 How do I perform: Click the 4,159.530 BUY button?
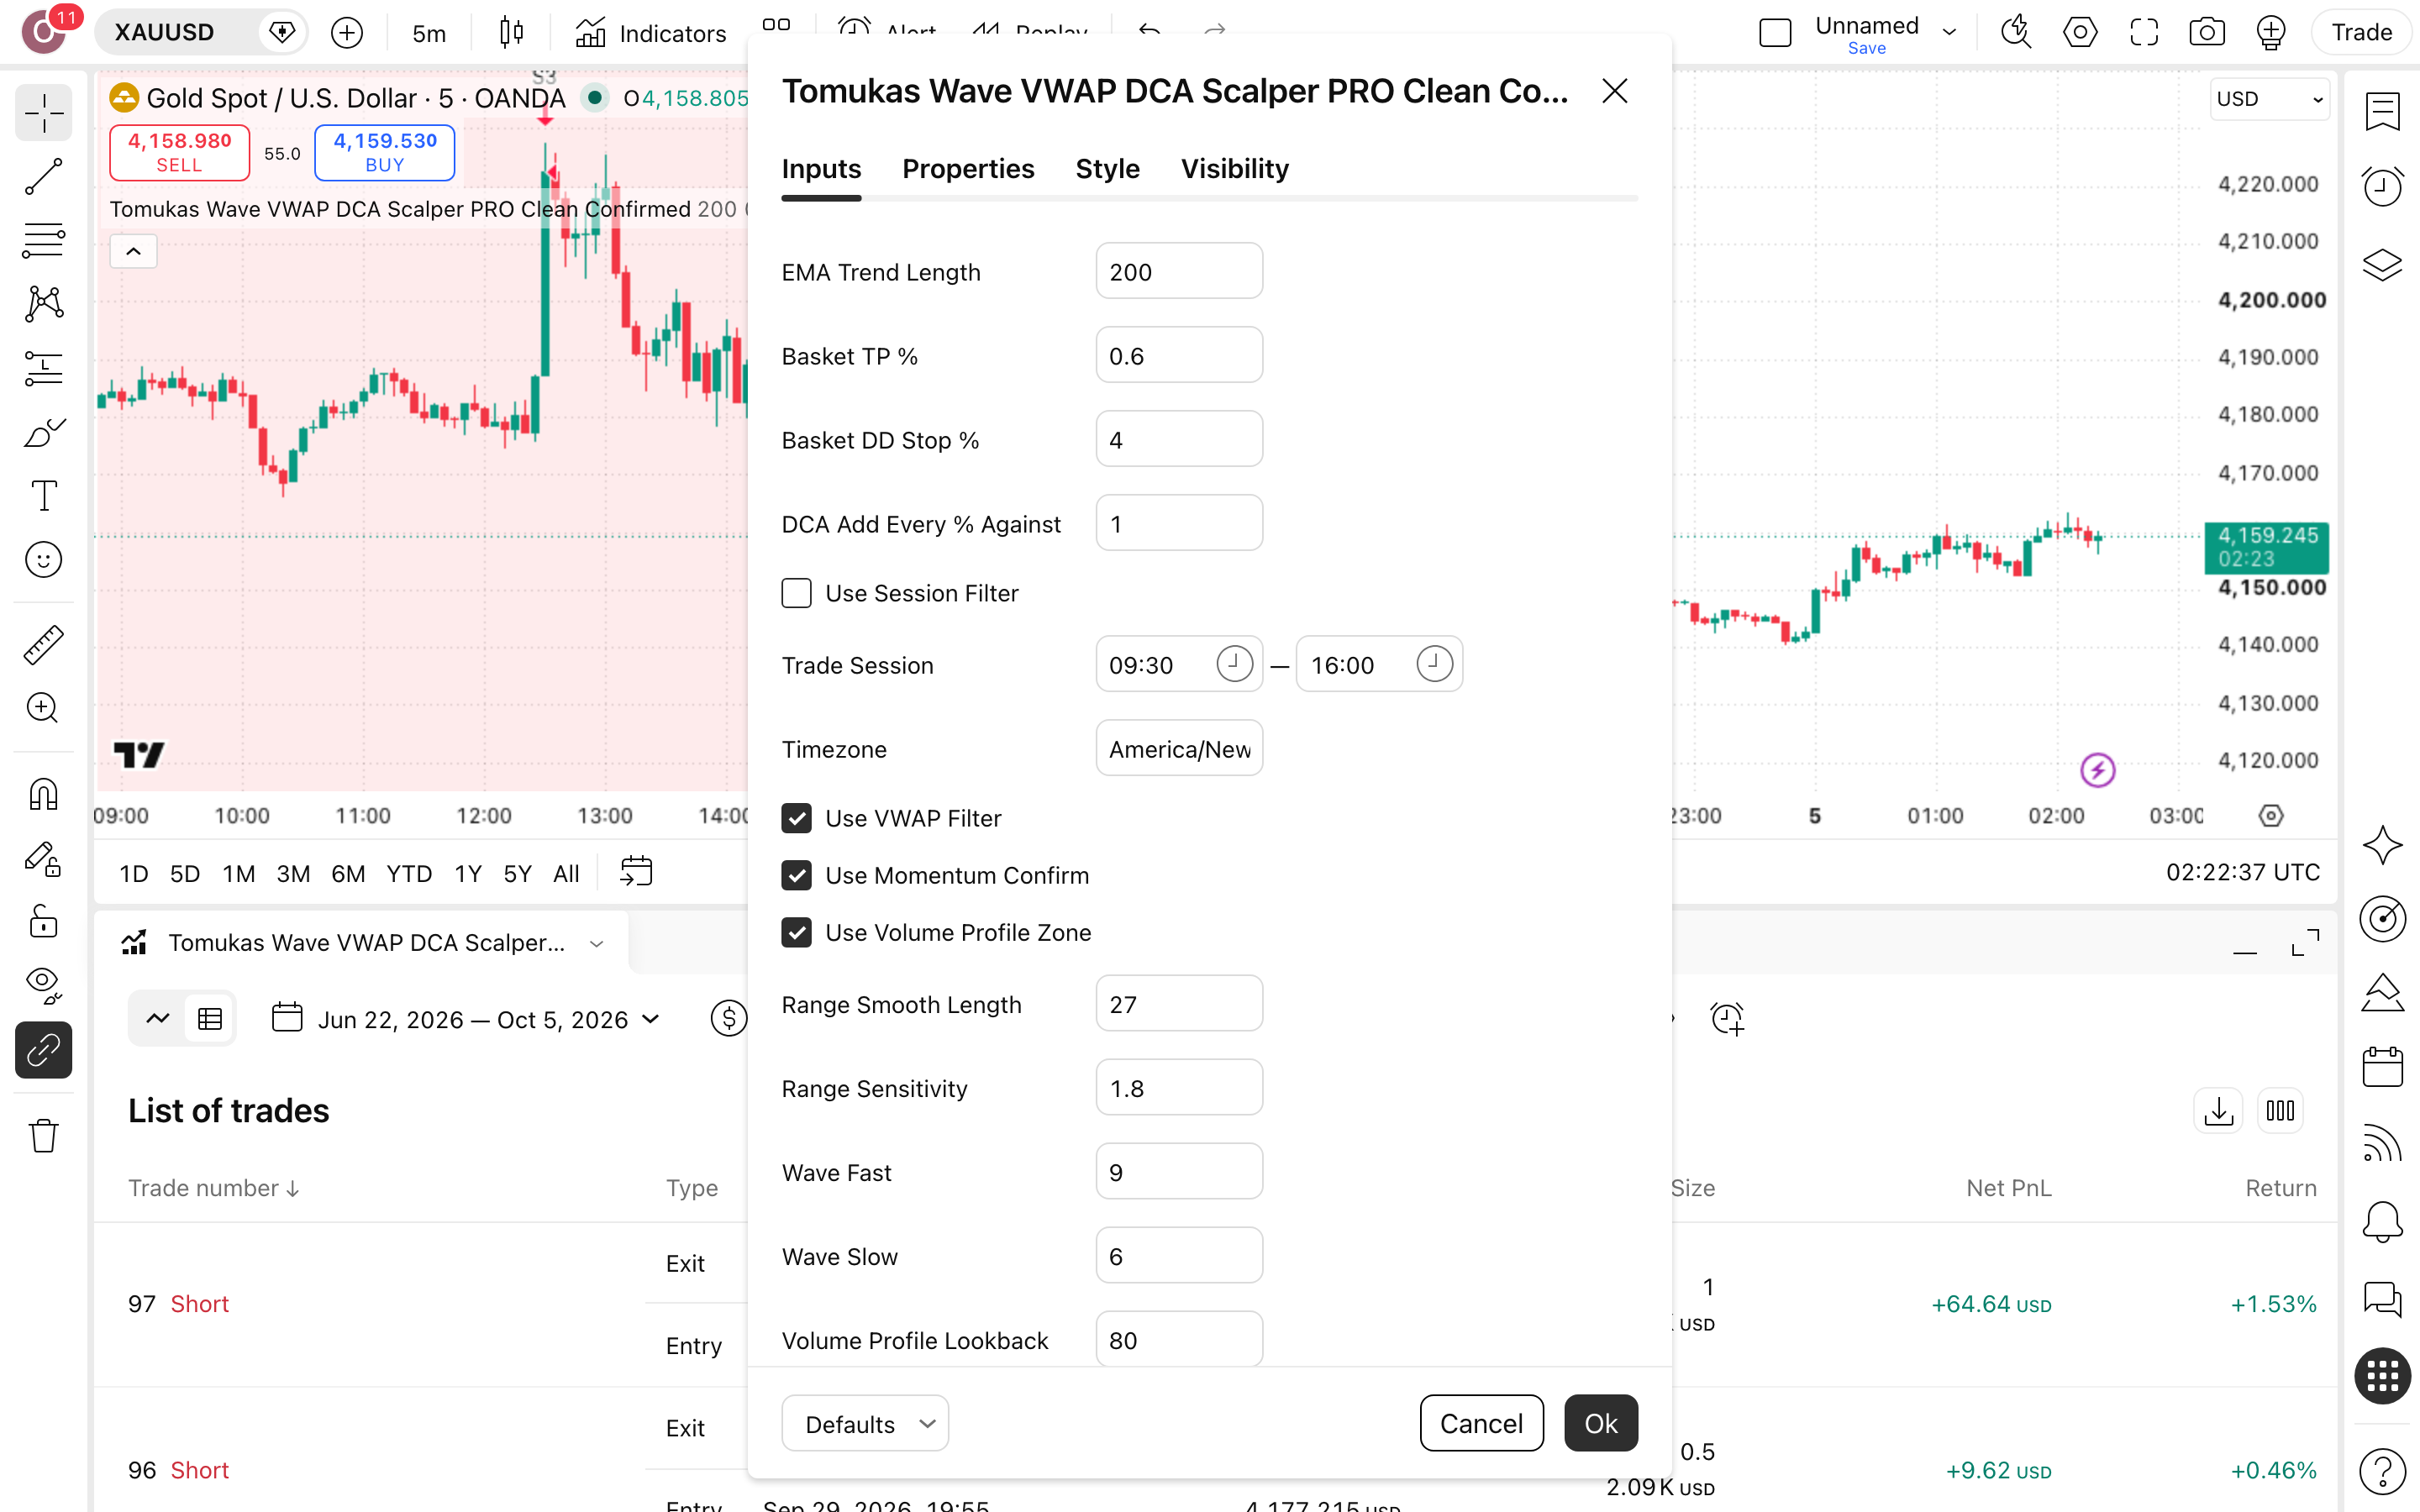point(385,152)
